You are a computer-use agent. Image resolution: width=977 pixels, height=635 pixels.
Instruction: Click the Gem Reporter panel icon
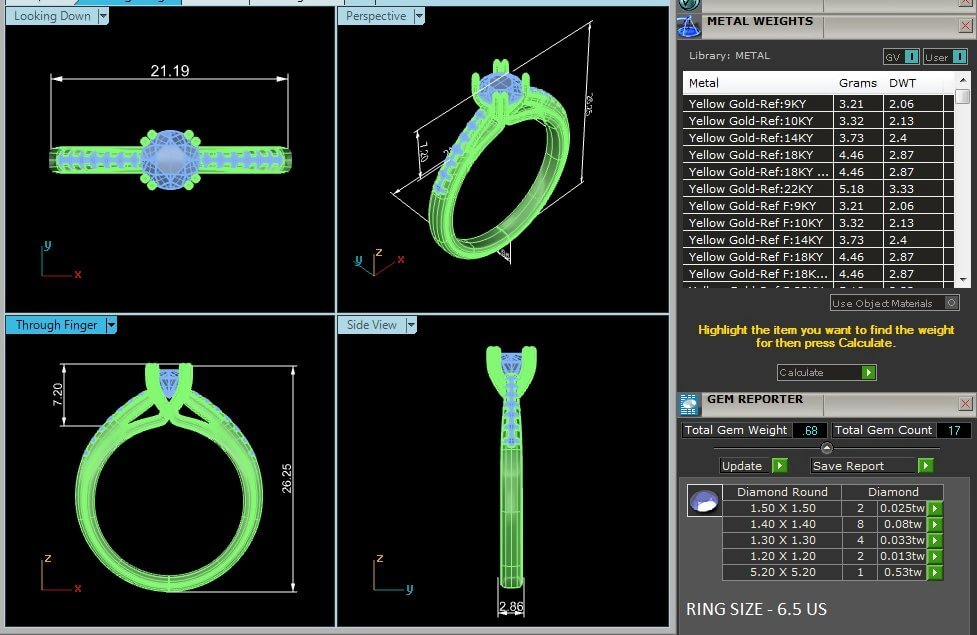(689, 404)
